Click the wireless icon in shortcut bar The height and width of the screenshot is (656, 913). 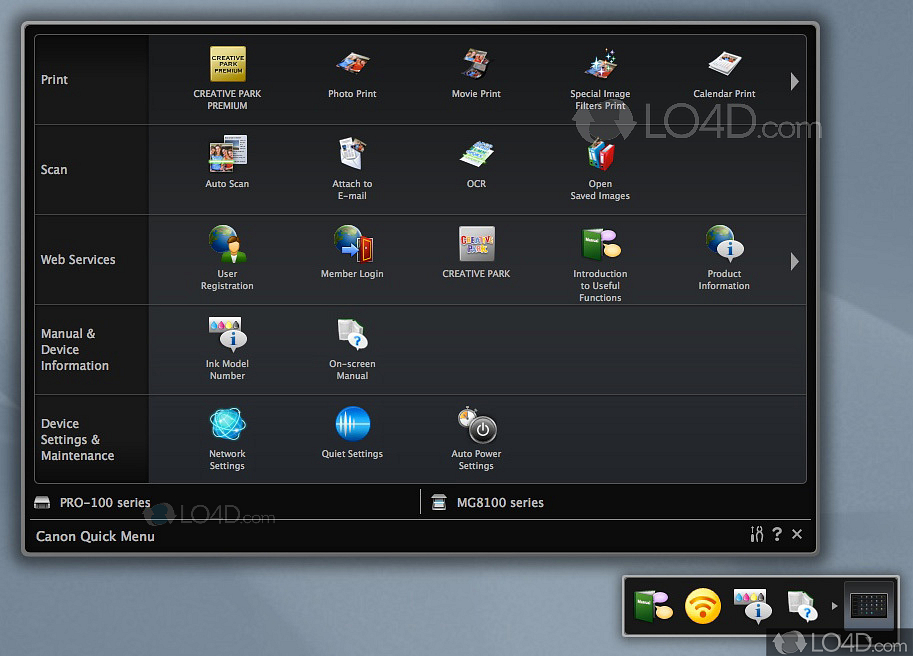(703, 606)
